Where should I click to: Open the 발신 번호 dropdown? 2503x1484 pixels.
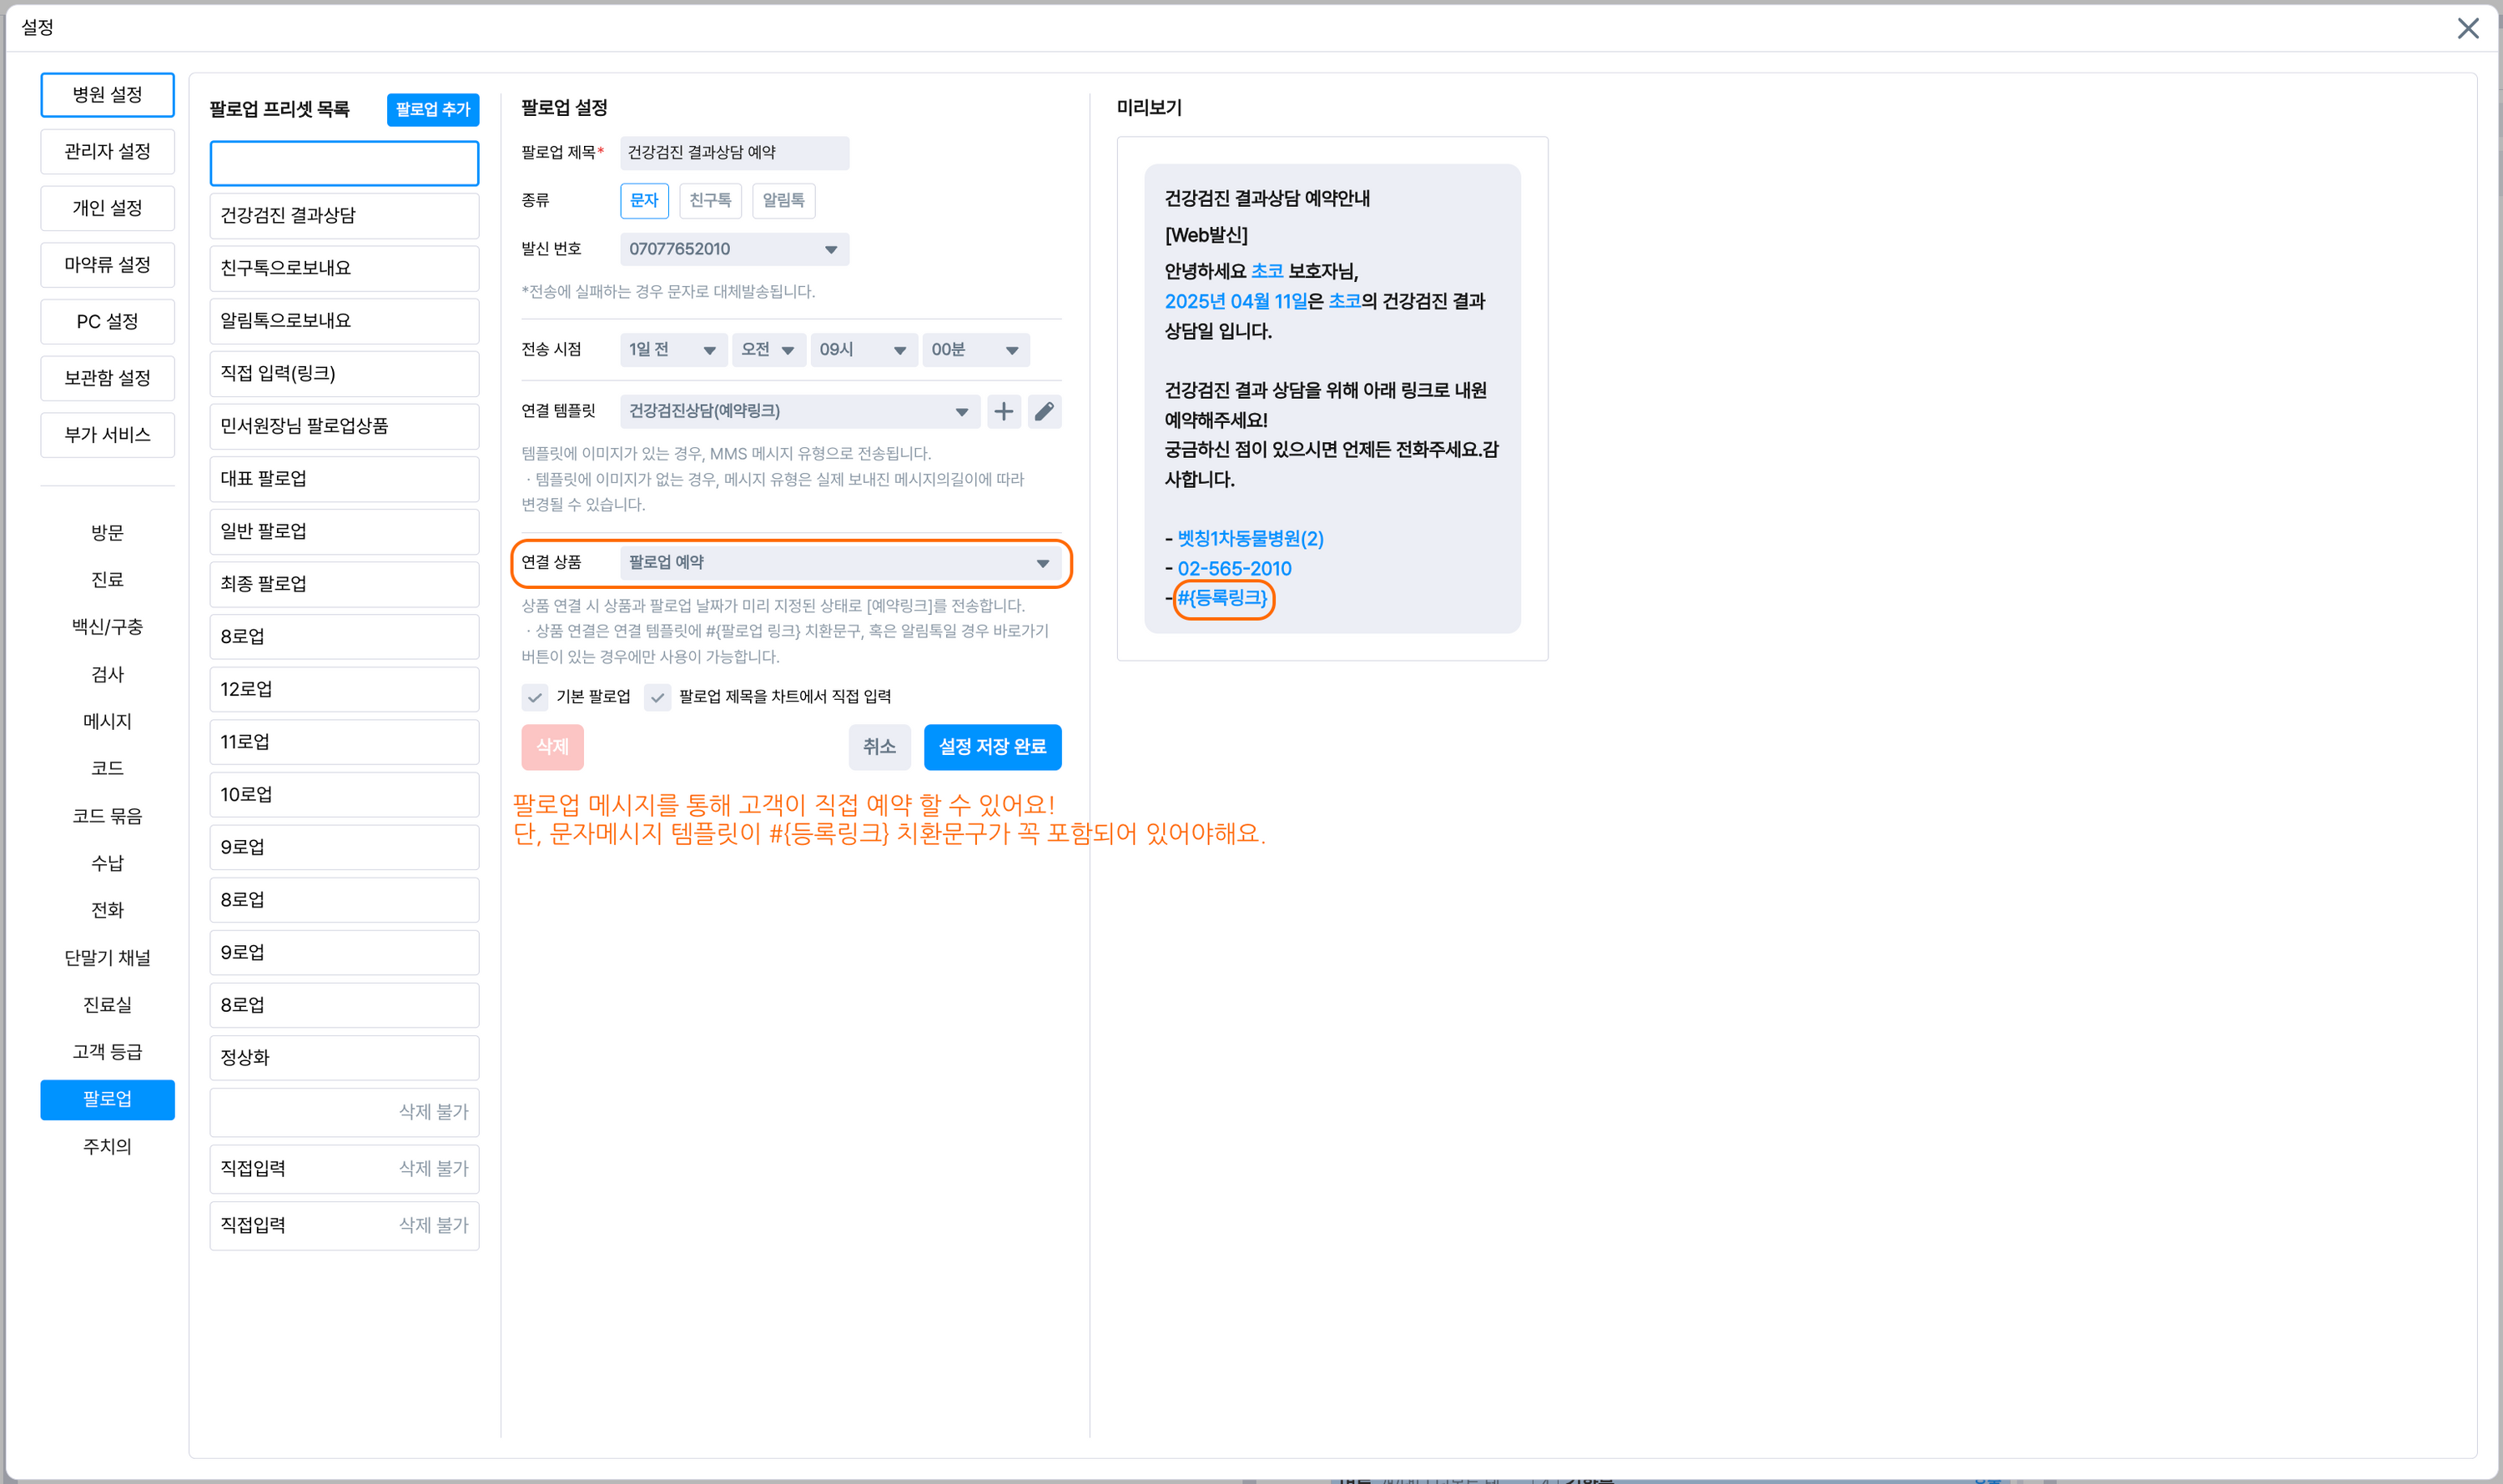[734, 249]
